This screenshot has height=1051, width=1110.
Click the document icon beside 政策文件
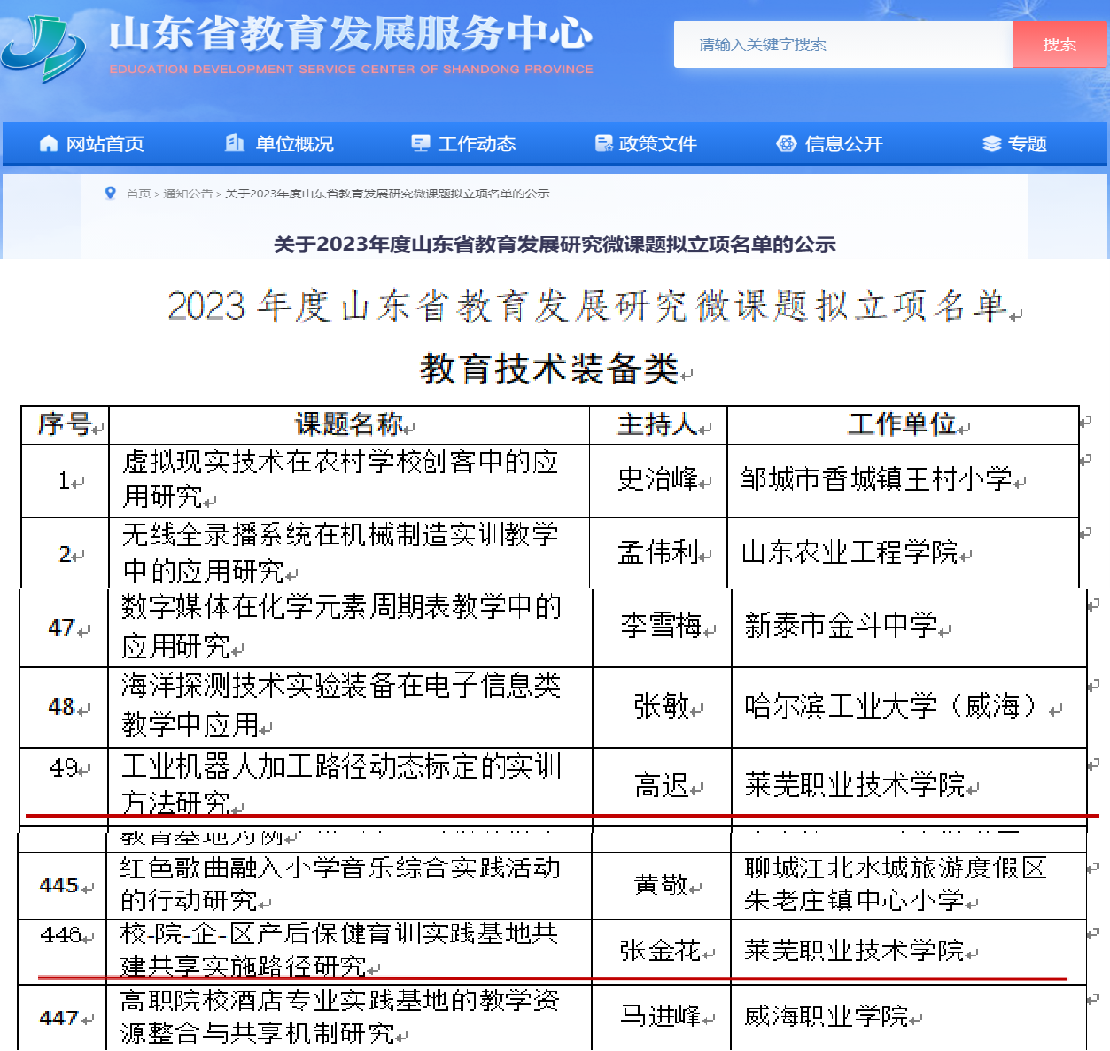[602, 144]
